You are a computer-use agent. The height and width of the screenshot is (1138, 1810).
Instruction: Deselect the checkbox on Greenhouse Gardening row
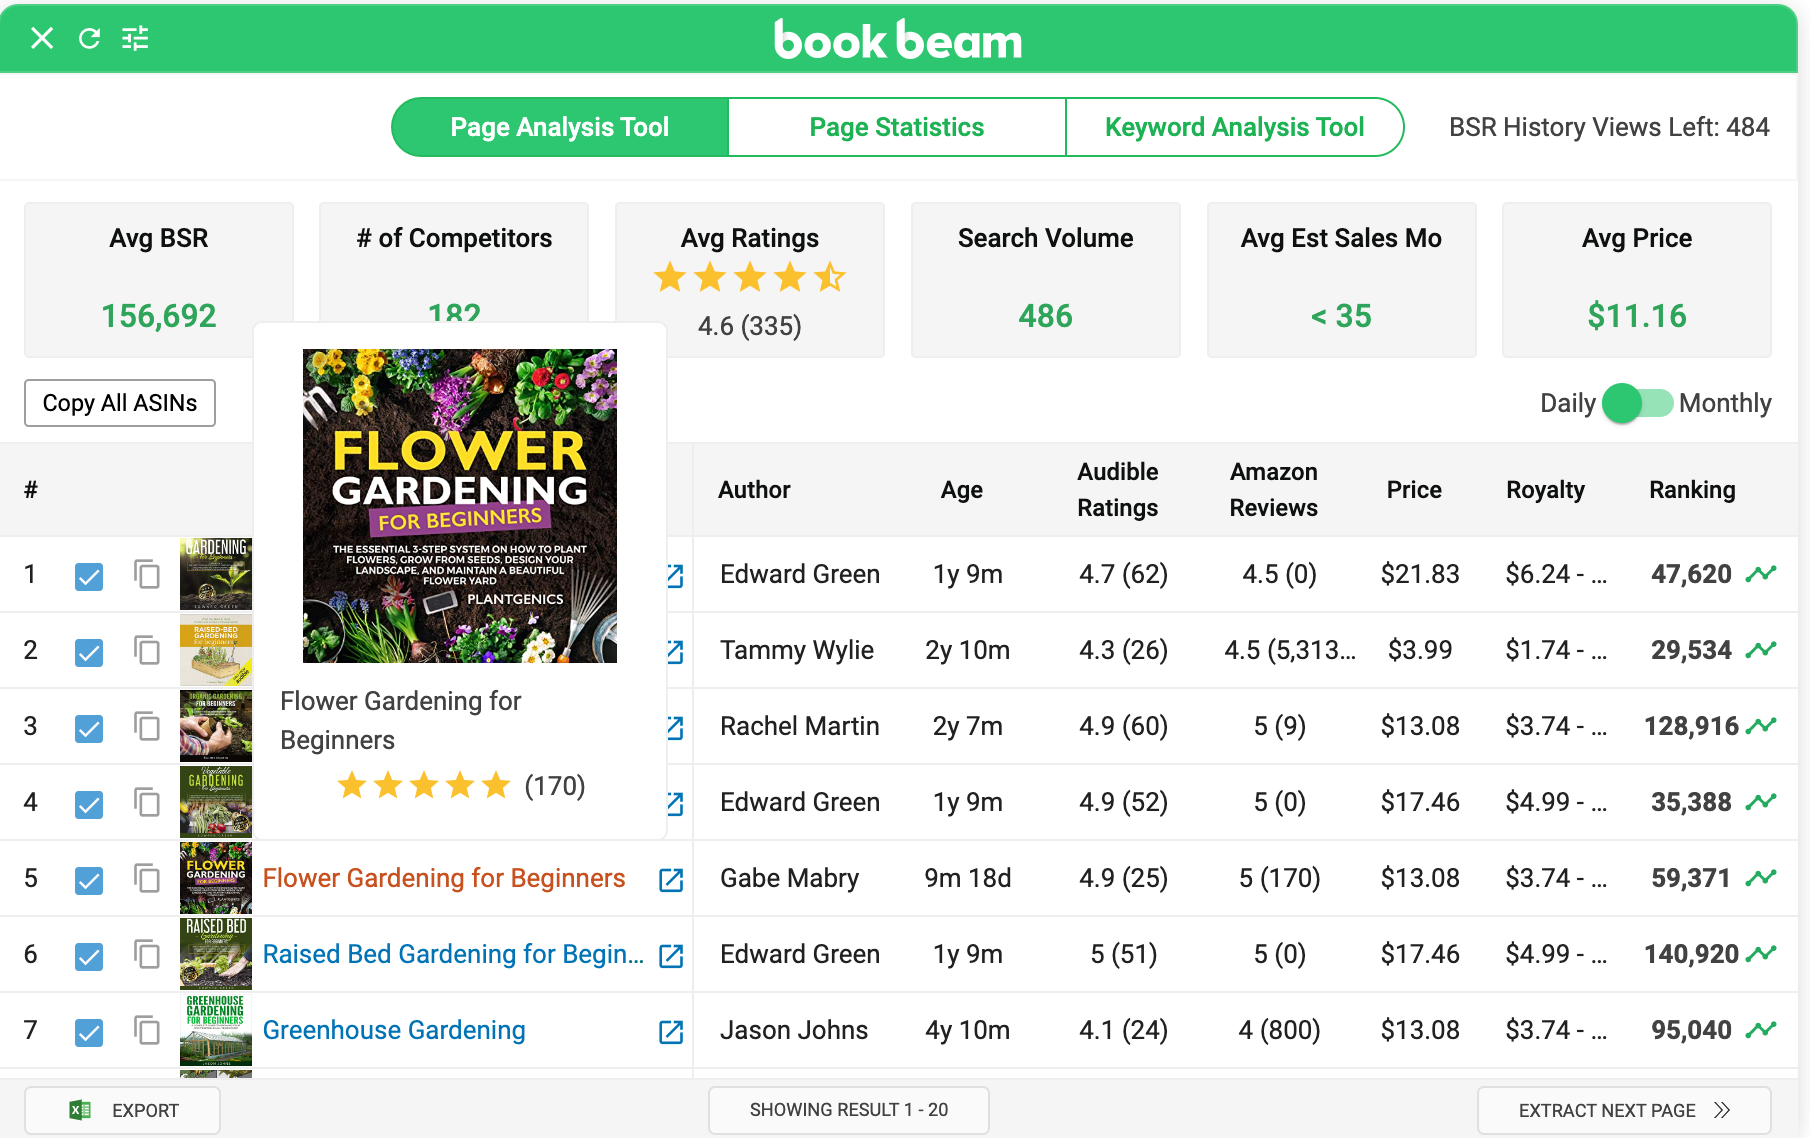89,1032
